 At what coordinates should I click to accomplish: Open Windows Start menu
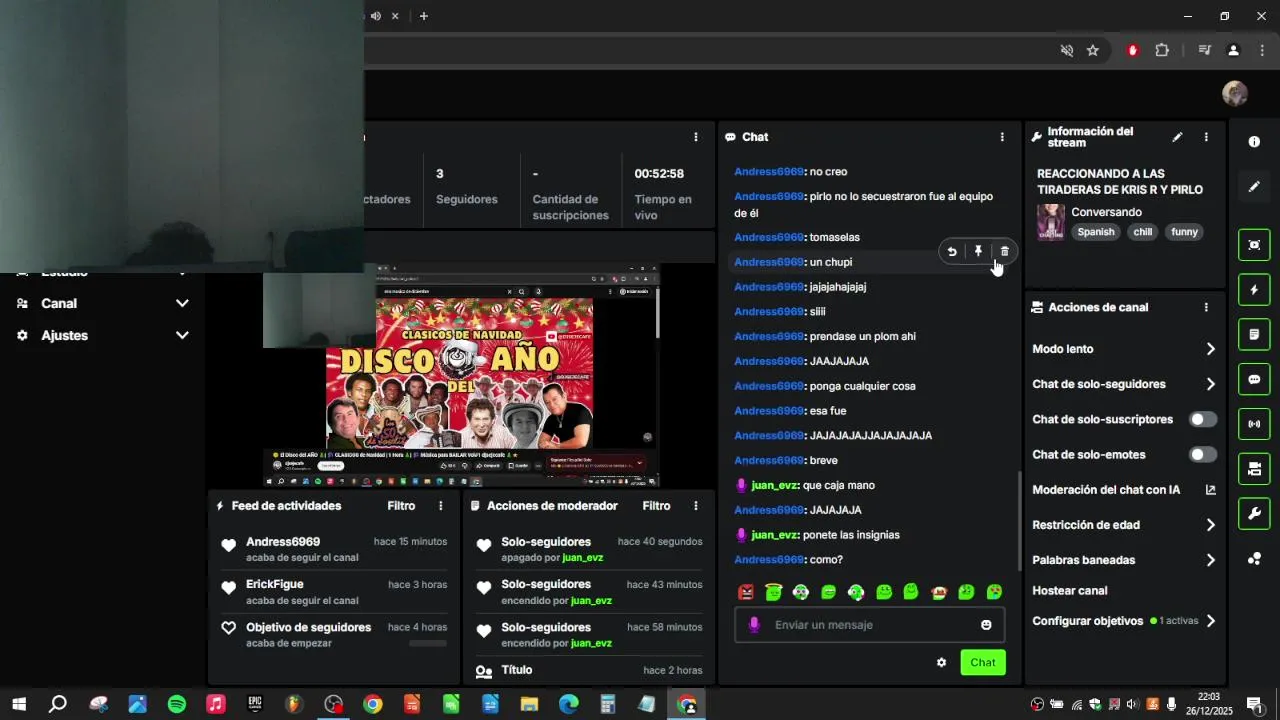(x=19, y=704)
